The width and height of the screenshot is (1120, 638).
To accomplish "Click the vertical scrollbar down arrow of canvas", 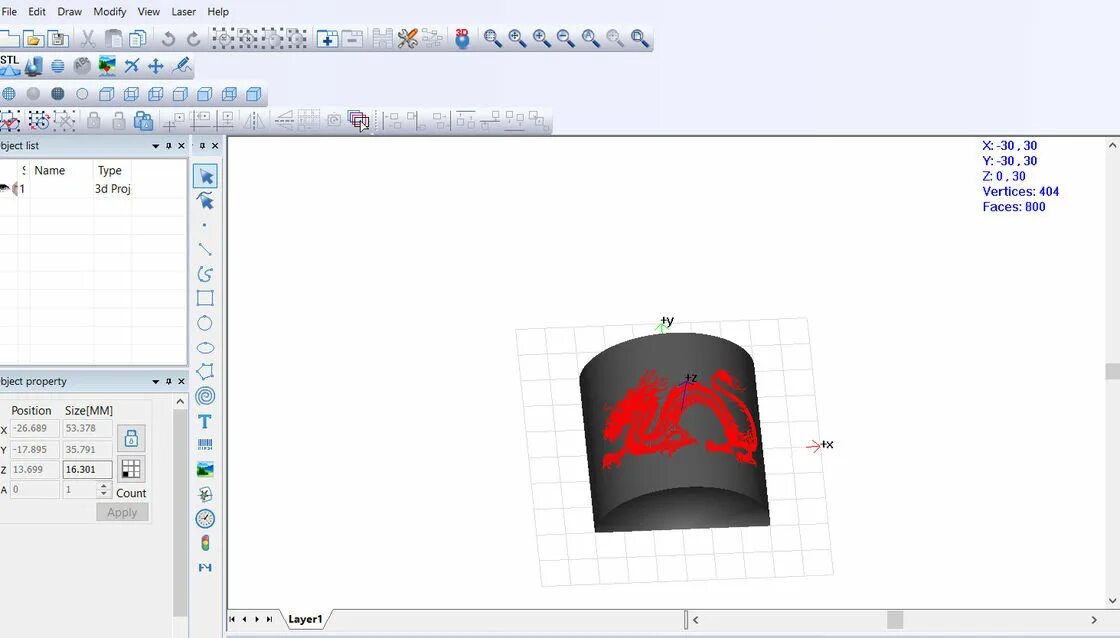I will pyautogui.click(x=1112, y=600).
